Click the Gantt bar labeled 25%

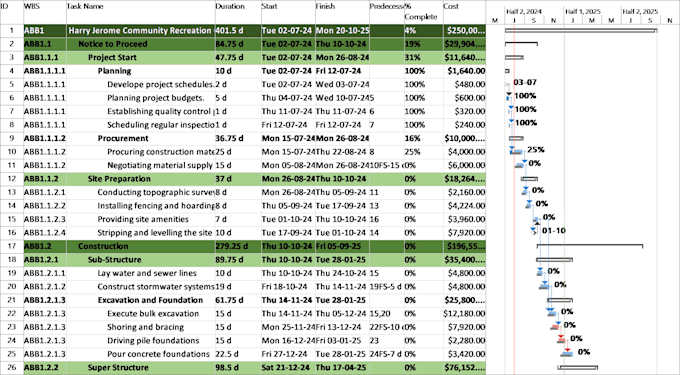(x=517, y=152)
